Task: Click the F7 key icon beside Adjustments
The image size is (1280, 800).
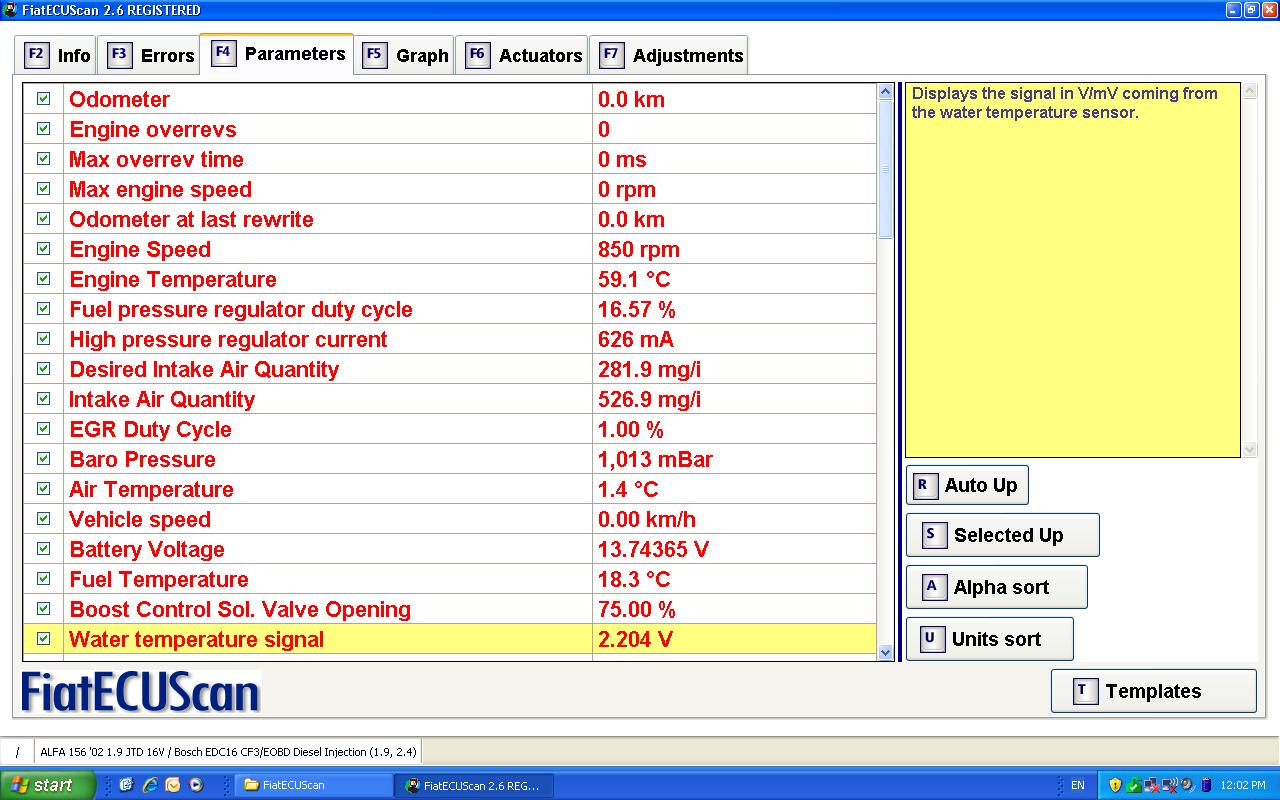Action: click(x=611, y=54)
